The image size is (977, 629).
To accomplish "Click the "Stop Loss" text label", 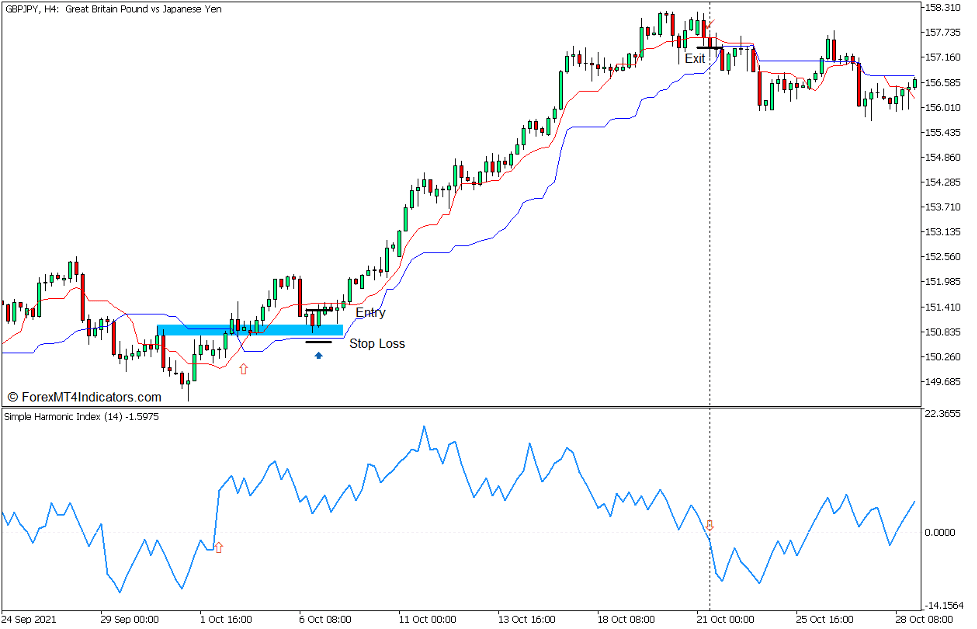I will pyautogui.click(x=377, y=344).
